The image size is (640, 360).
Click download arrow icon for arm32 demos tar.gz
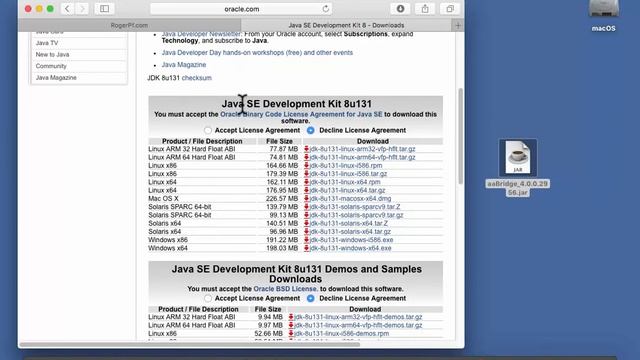point(291,317)
